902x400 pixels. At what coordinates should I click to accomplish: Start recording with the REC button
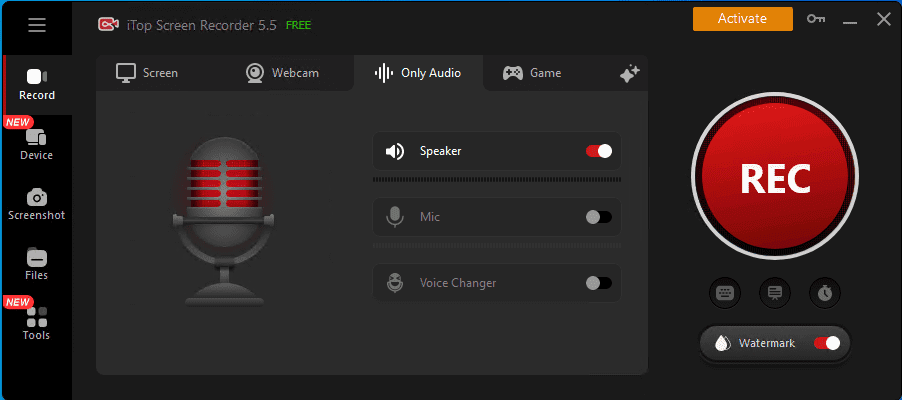775,177
